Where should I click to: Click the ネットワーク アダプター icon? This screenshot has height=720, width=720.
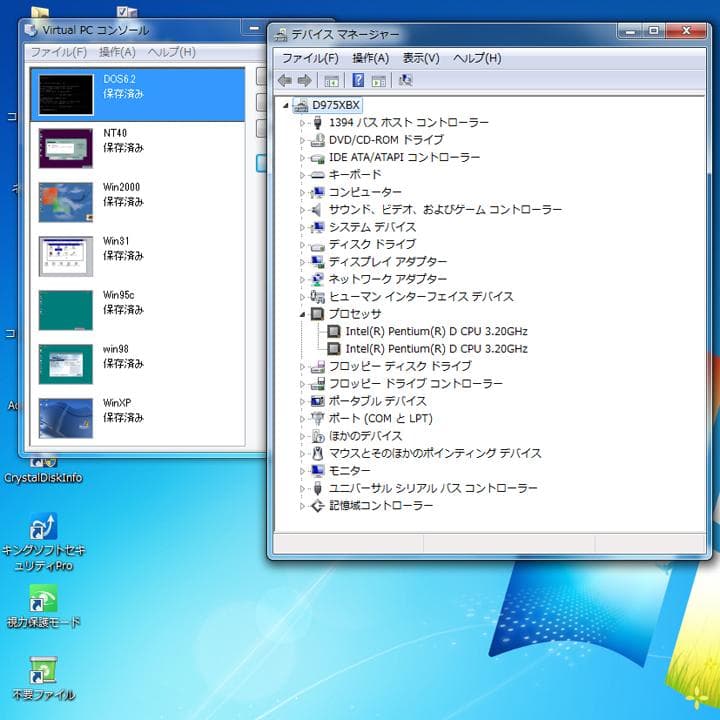coord(317,279)
